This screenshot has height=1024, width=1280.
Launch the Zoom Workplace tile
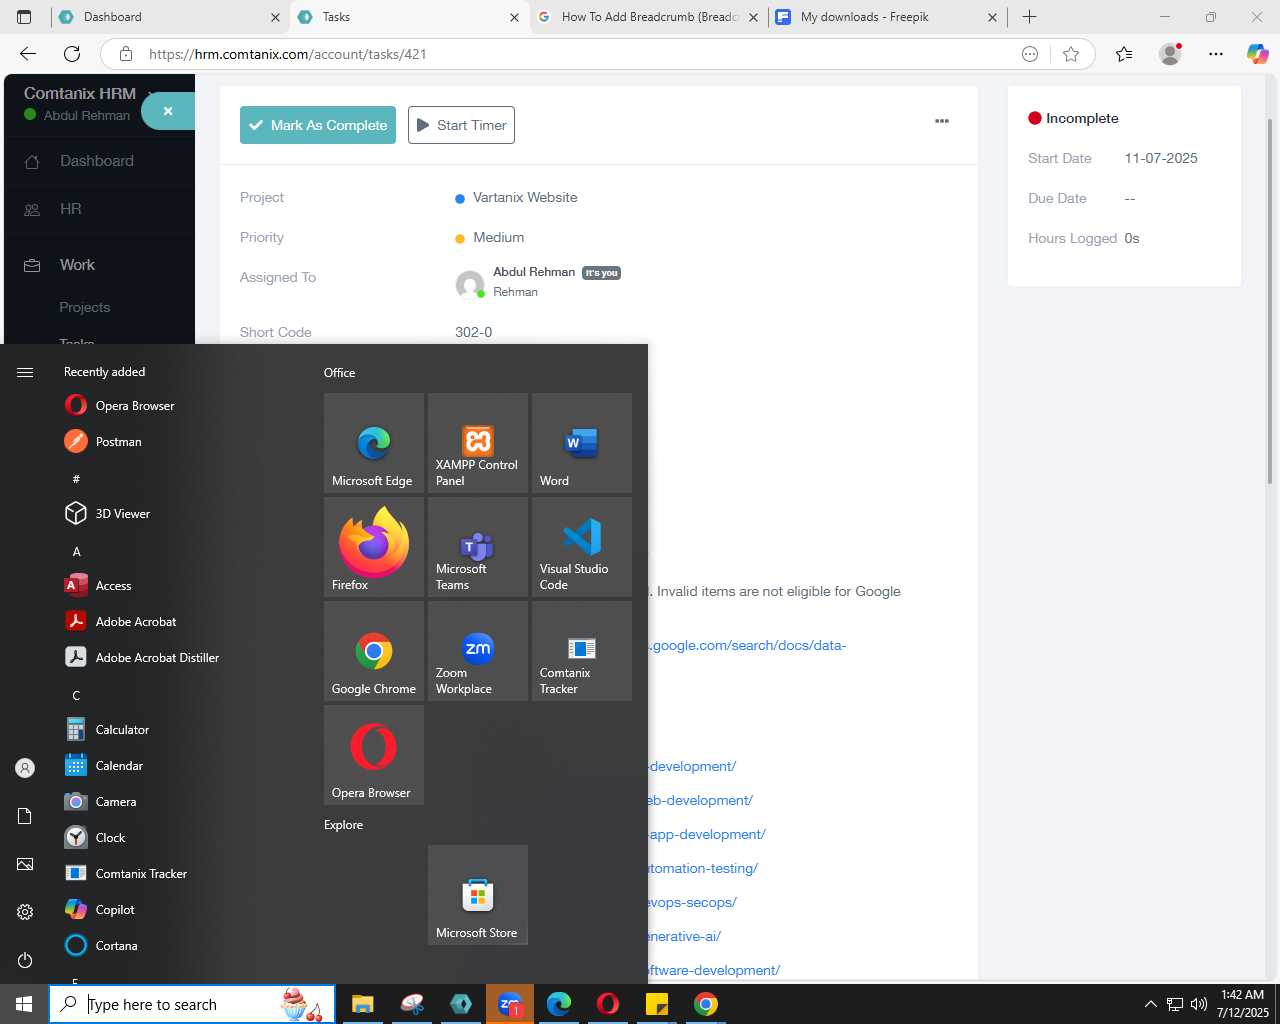tap(478, 651)
